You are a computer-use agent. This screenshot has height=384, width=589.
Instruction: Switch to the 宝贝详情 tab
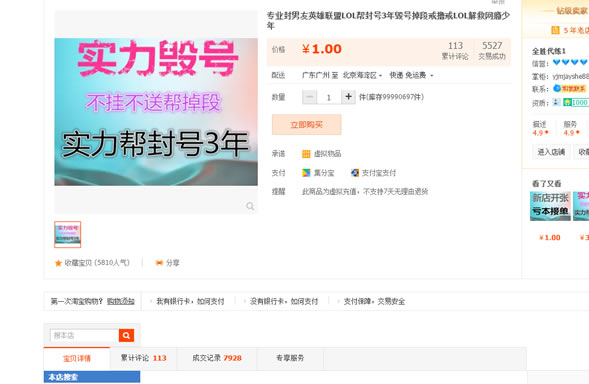tap(77, 358)
